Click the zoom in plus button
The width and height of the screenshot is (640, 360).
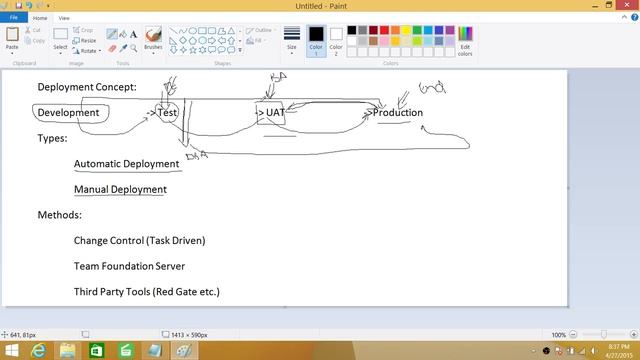coord(633,334)
